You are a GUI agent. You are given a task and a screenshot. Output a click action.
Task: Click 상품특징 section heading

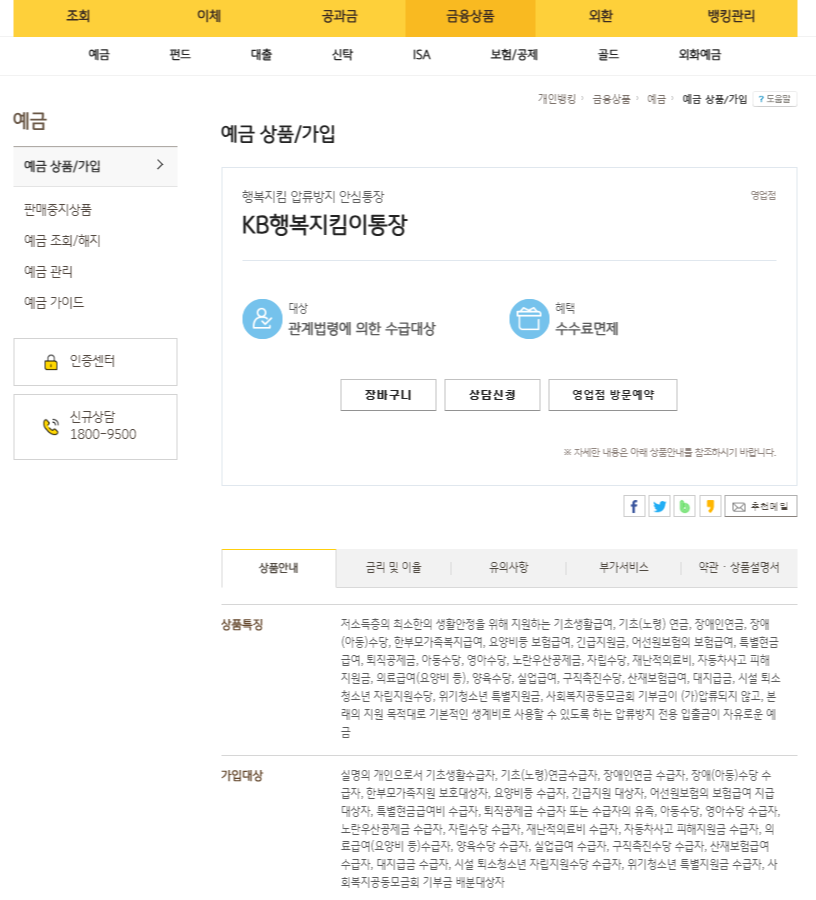pyautogui.click(x=242, y=625)
